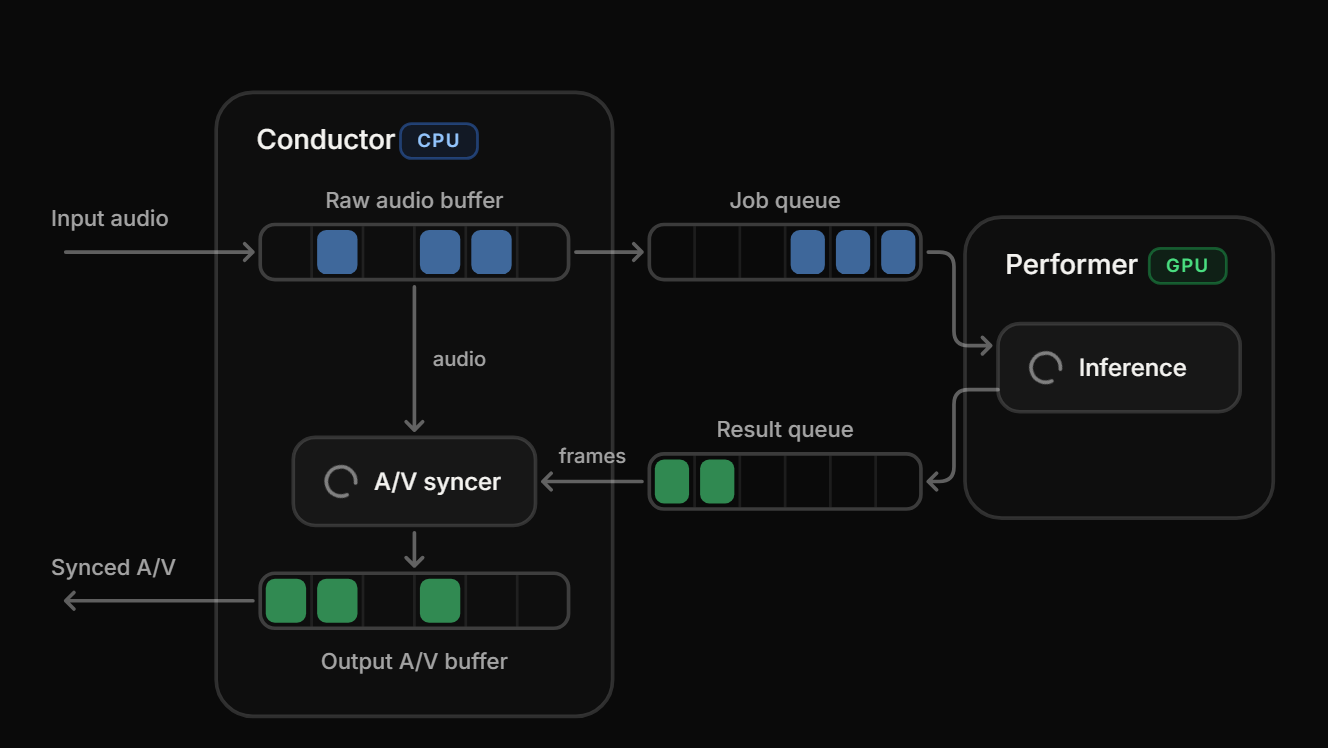Click the Inference label text
The width and height of the screenshot is (1328, 748).
click(x=1132, y=368)
